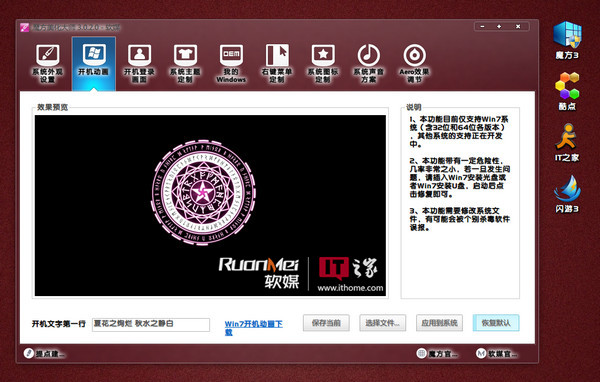Open the 我的Windows OEM section

pos(231,64)
